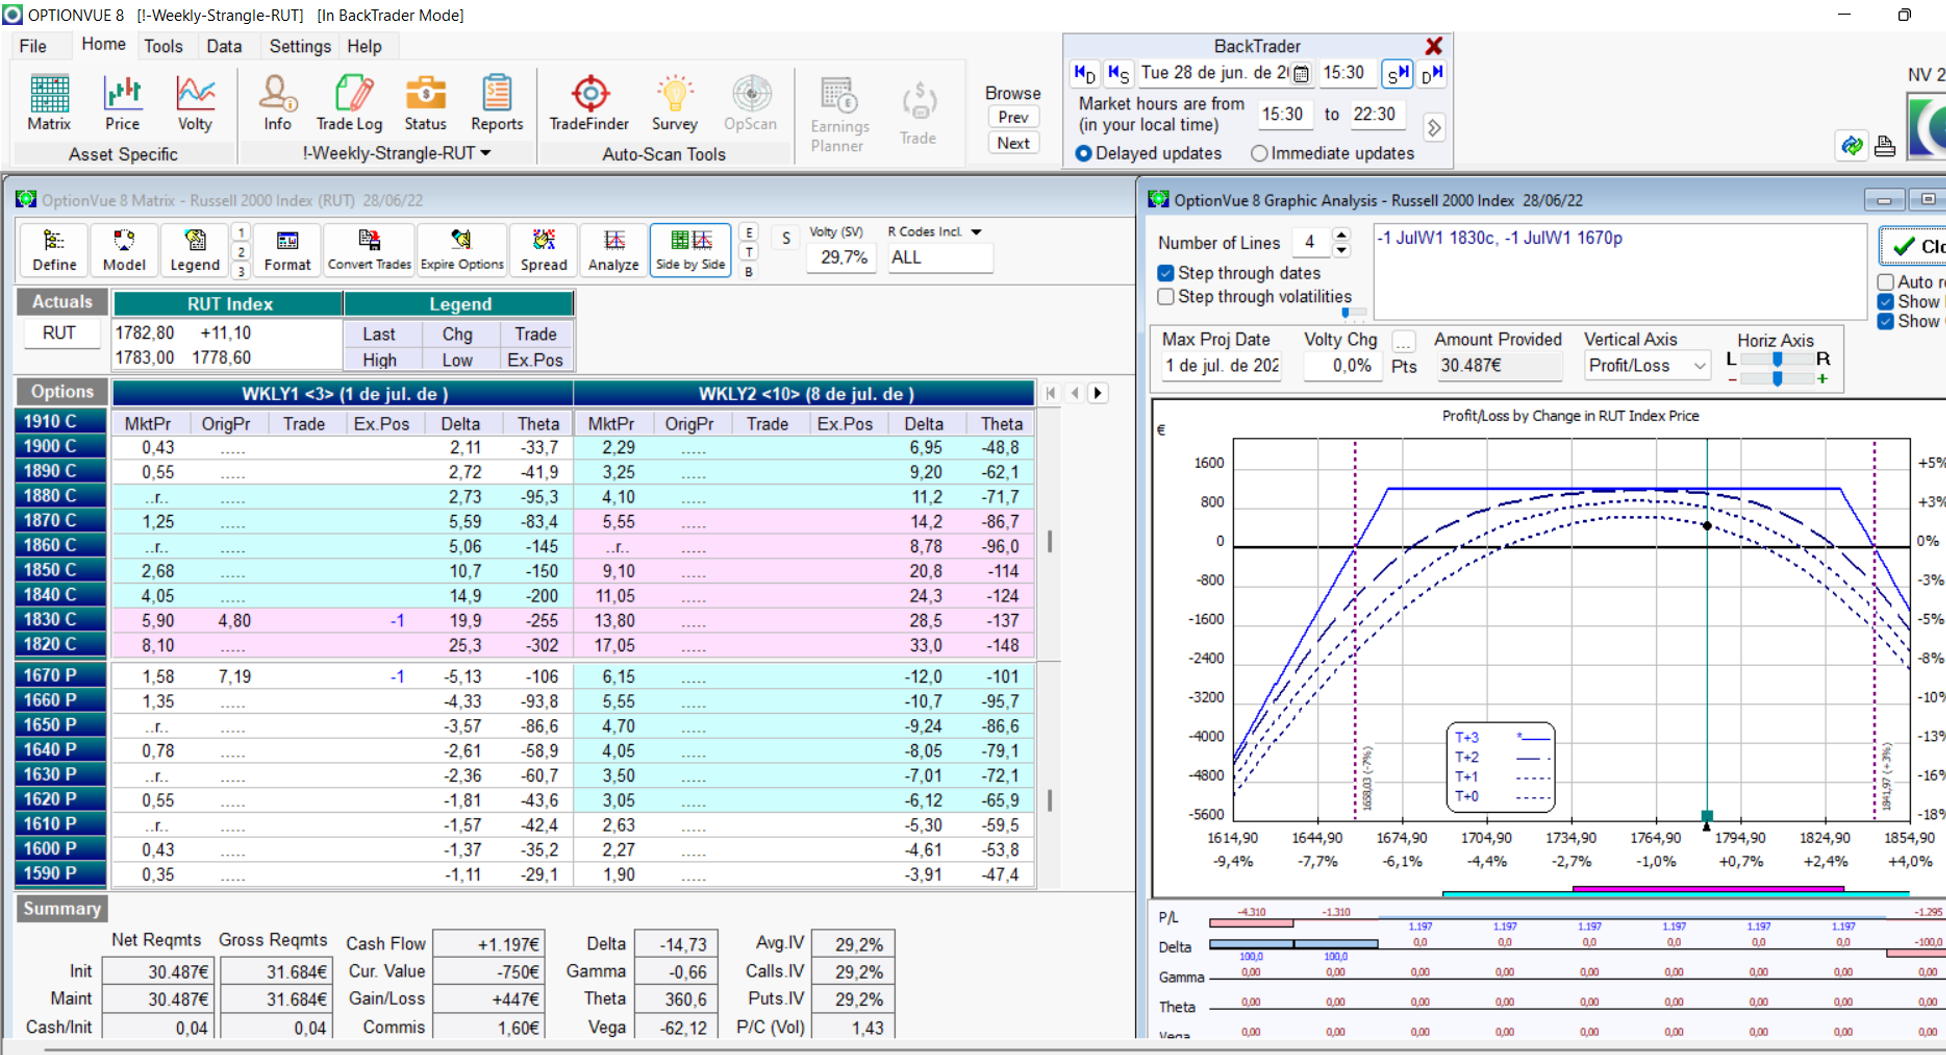1946x1055 pixels.
Task: Toggle the Auto checkbox in Graphic Analysis
Action: click(x=1886, y=282)
